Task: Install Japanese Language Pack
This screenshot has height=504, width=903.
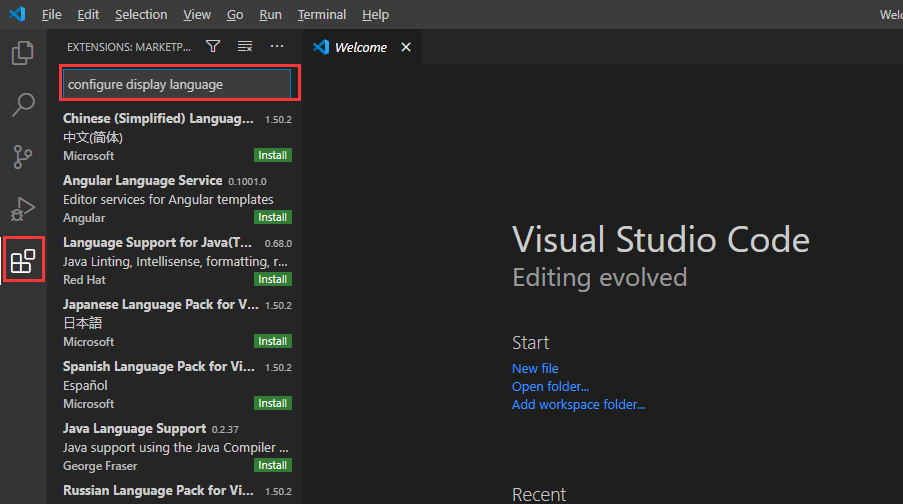Action: 272,341
